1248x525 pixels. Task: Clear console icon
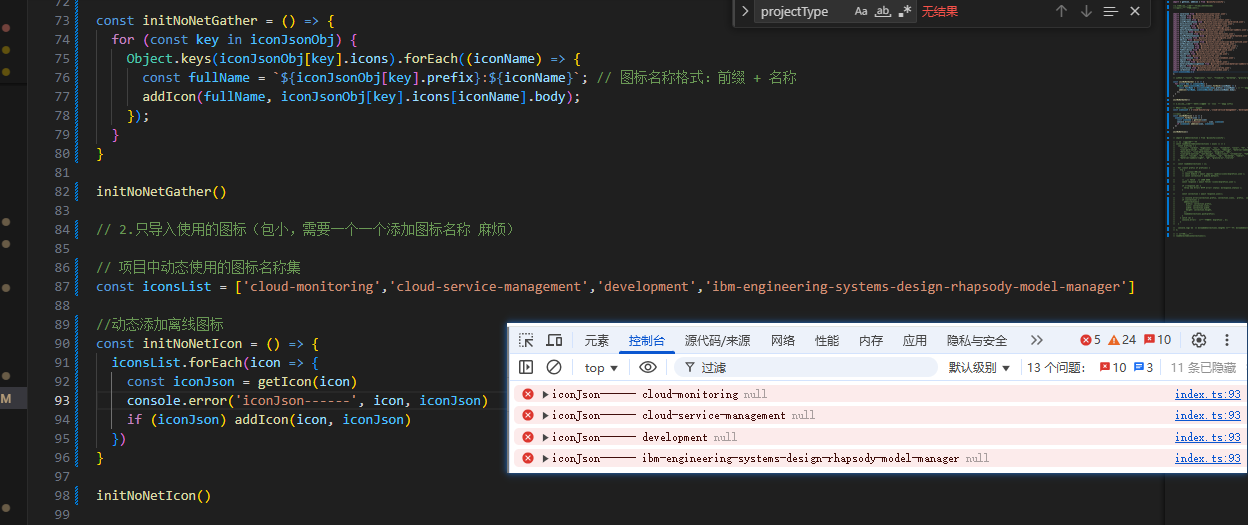(553, 367)
